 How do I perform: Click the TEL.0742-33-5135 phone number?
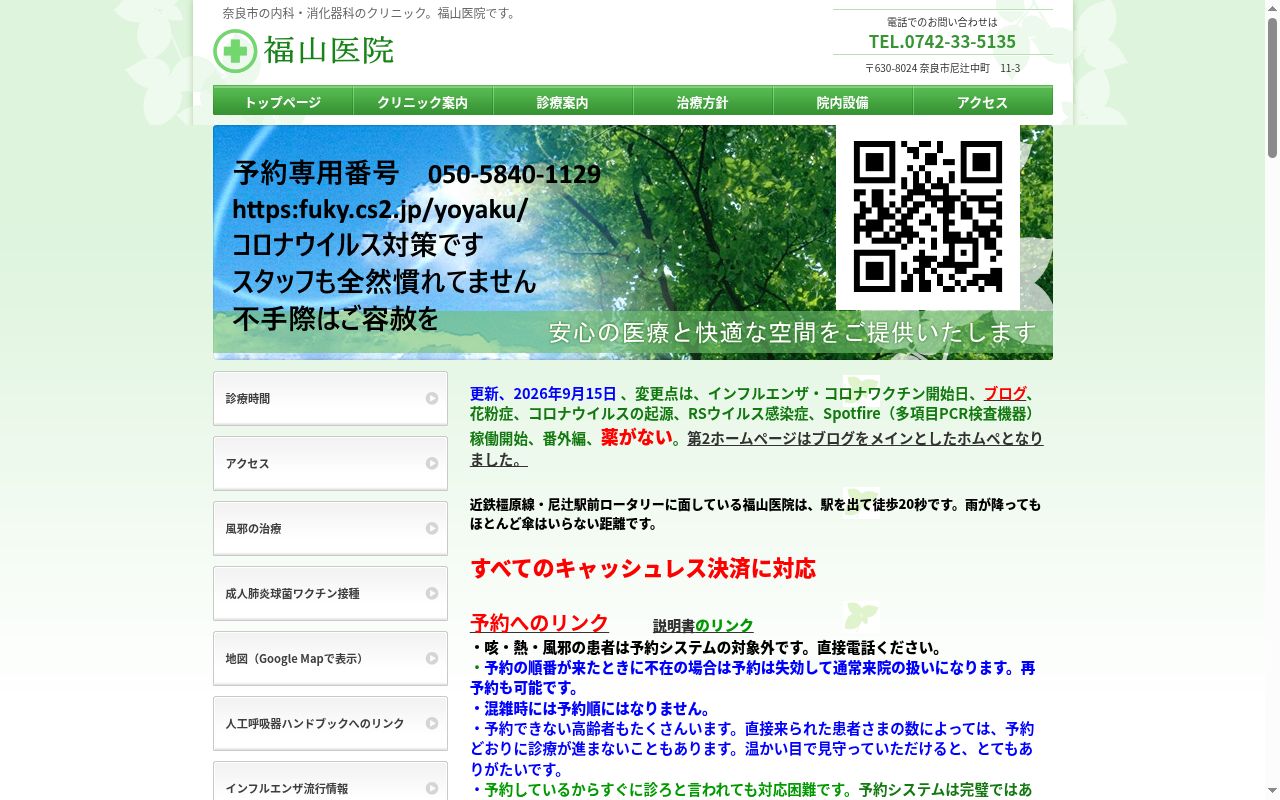click(942, 41)
